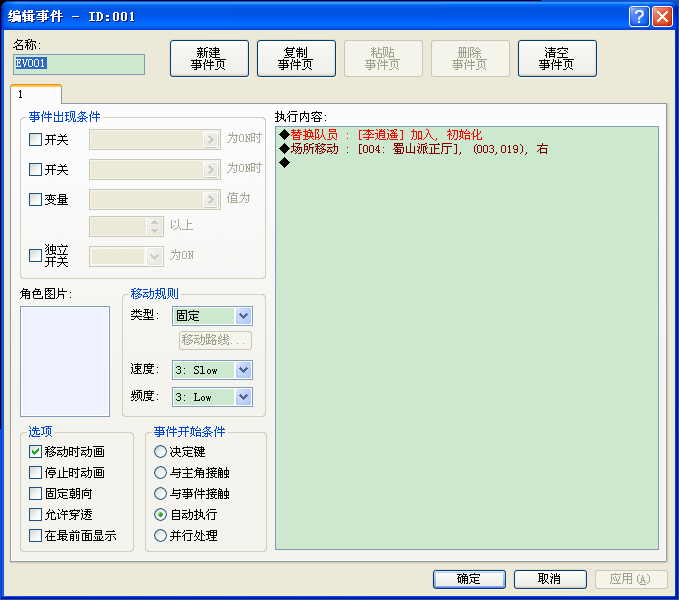Select the 并行处理 start condition

160,535
